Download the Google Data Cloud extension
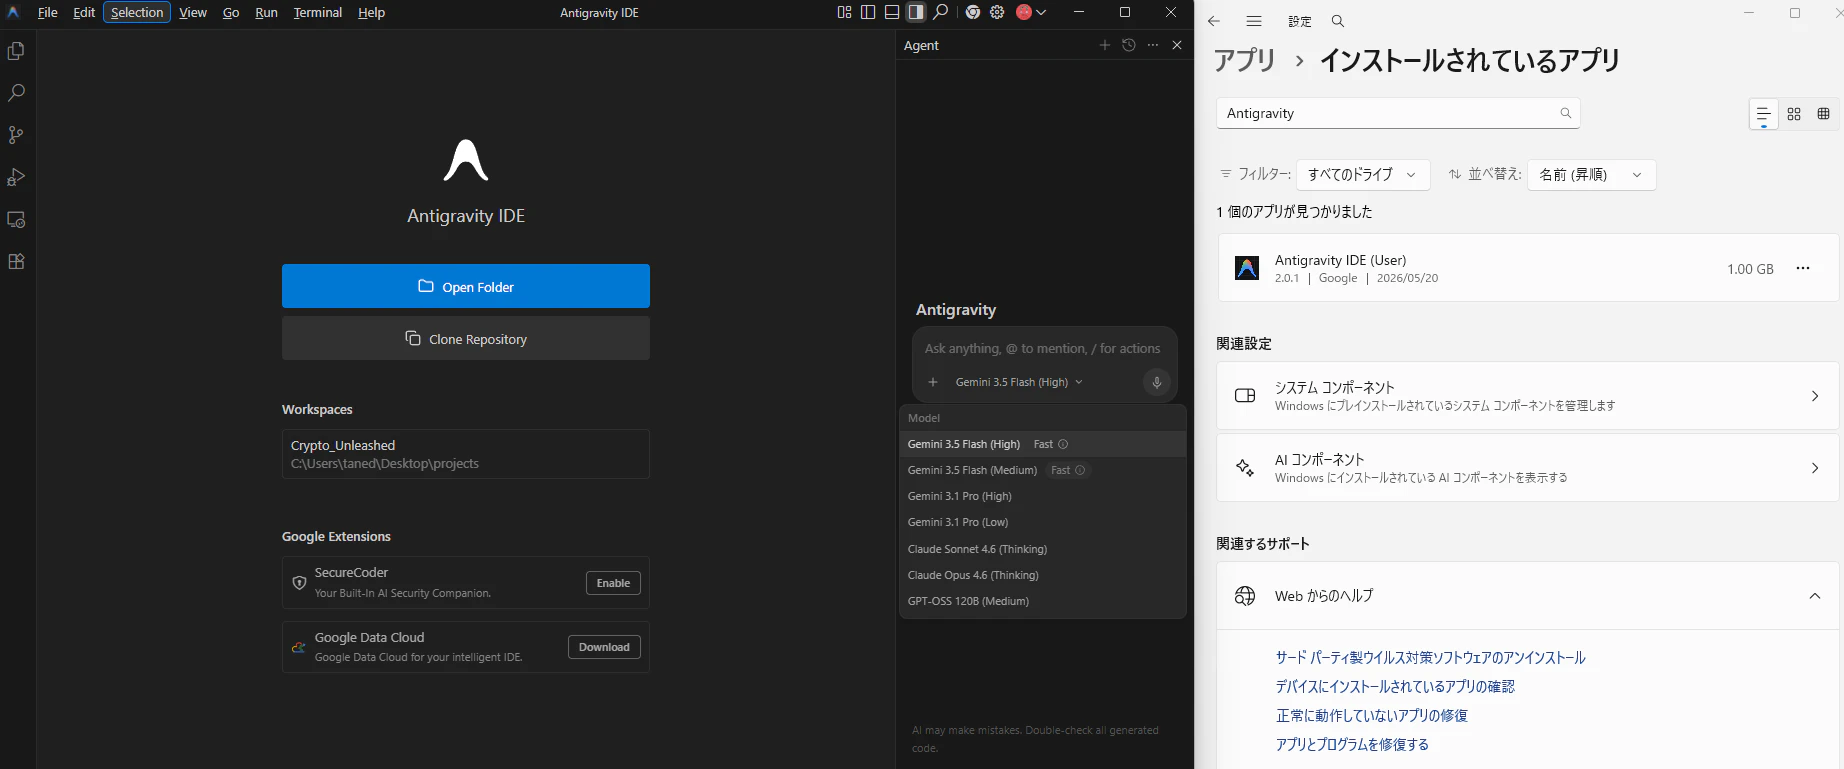This screenshot has height=769, width=1844. point(604,647)
